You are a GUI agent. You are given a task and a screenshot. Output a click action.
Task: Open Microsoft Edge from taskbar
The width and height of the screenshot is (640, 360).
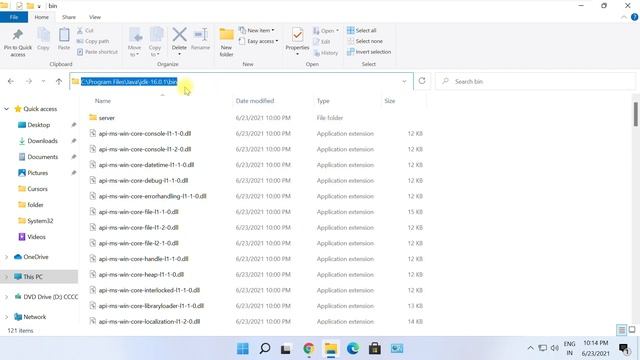(x=353, y=349)
